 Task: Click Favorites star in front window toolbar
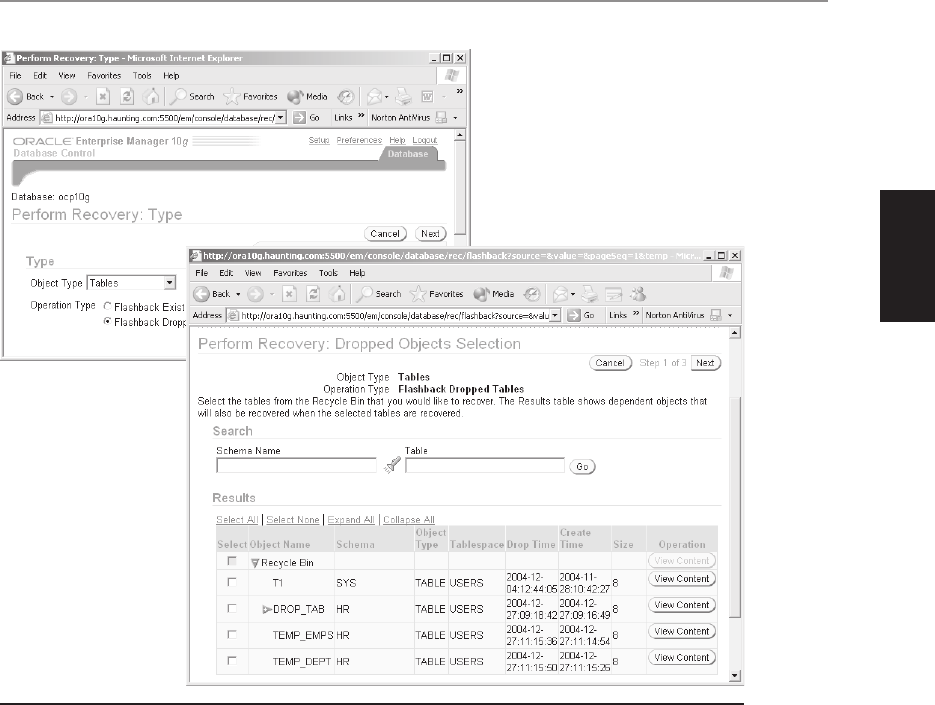pos(419,293)
